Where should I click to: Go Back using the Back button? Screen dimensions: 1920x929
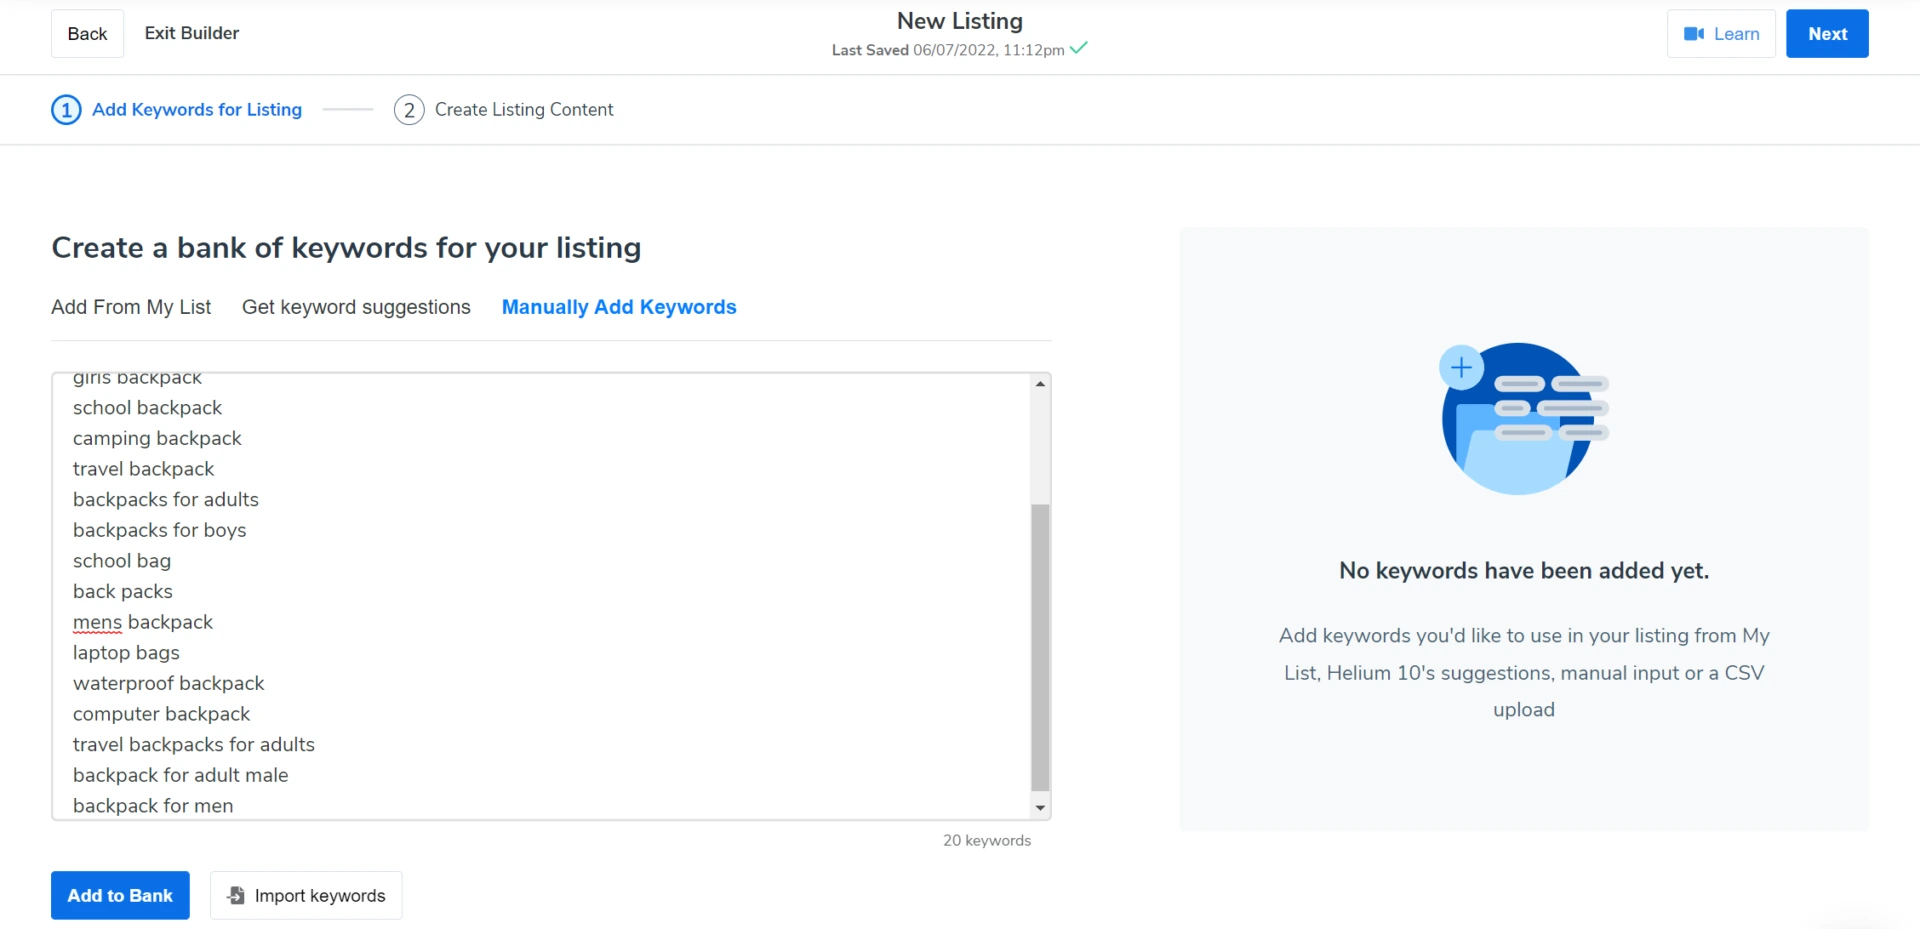tap(87, 34)
